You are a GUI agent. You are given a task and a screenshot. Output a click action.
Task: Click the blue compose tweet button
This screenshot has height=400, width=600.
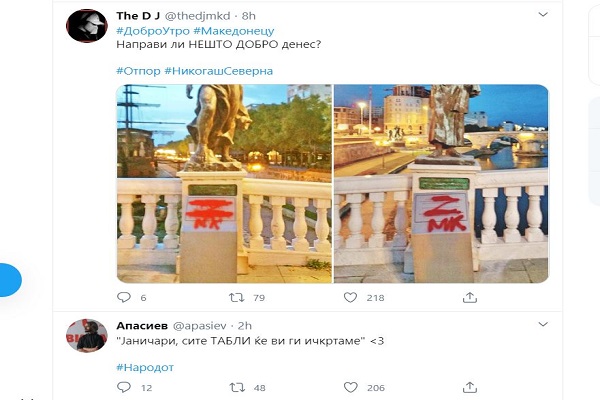pyautogui.click(x=10, y=279)
